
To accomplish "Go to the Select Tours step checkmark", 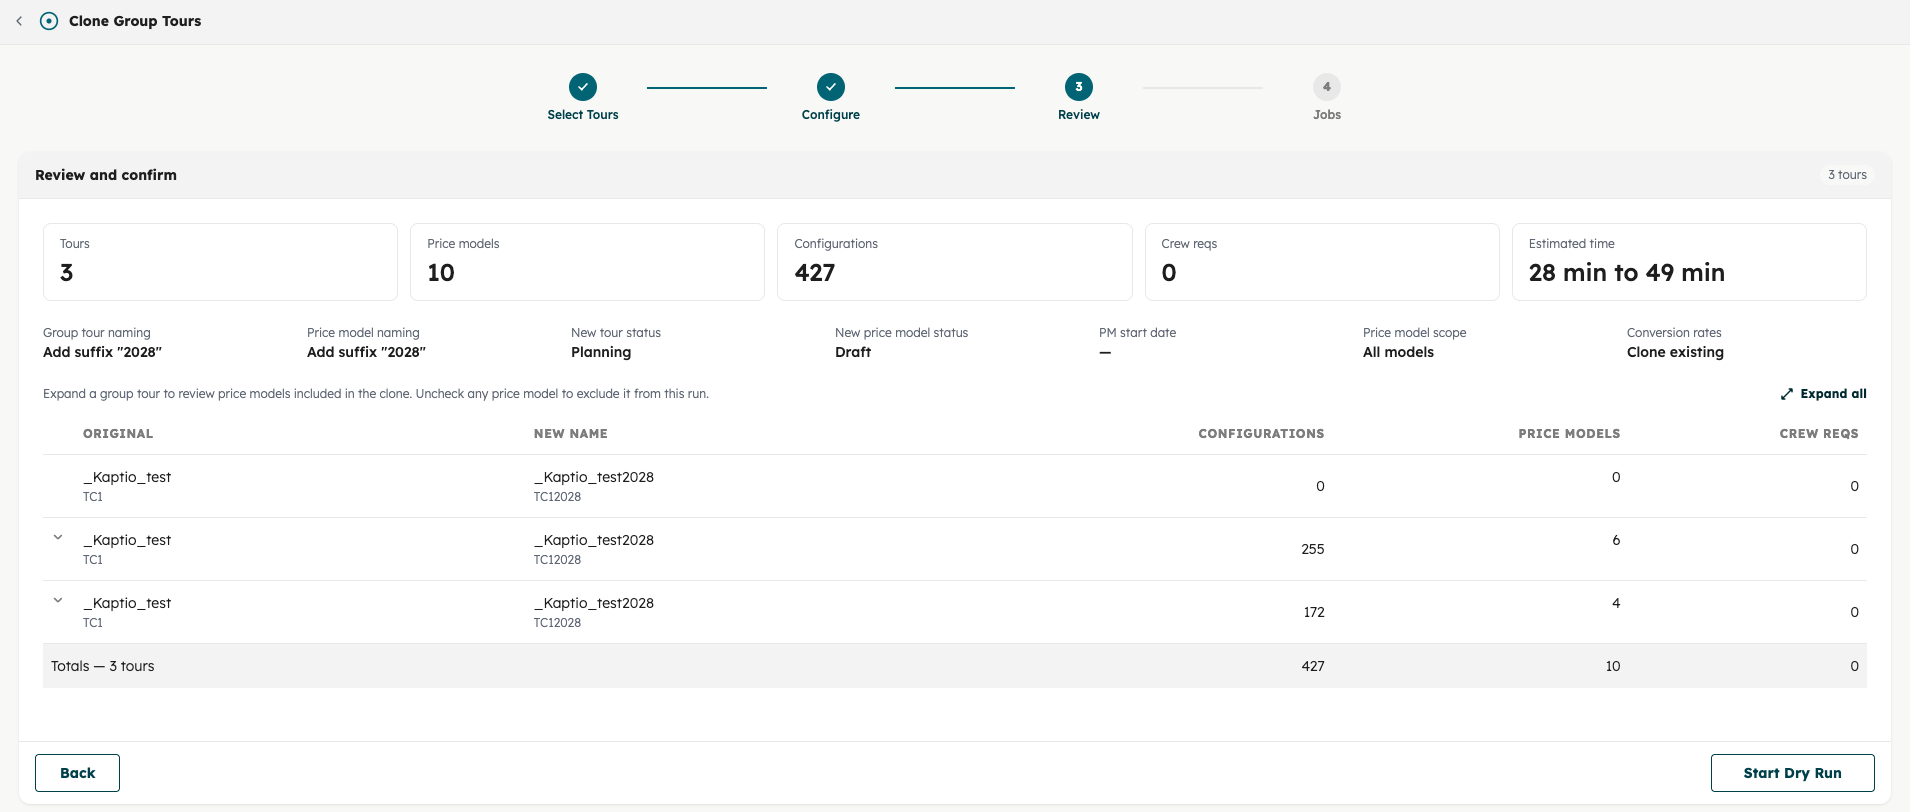I will pyautogui.click(x=583, y=87).
